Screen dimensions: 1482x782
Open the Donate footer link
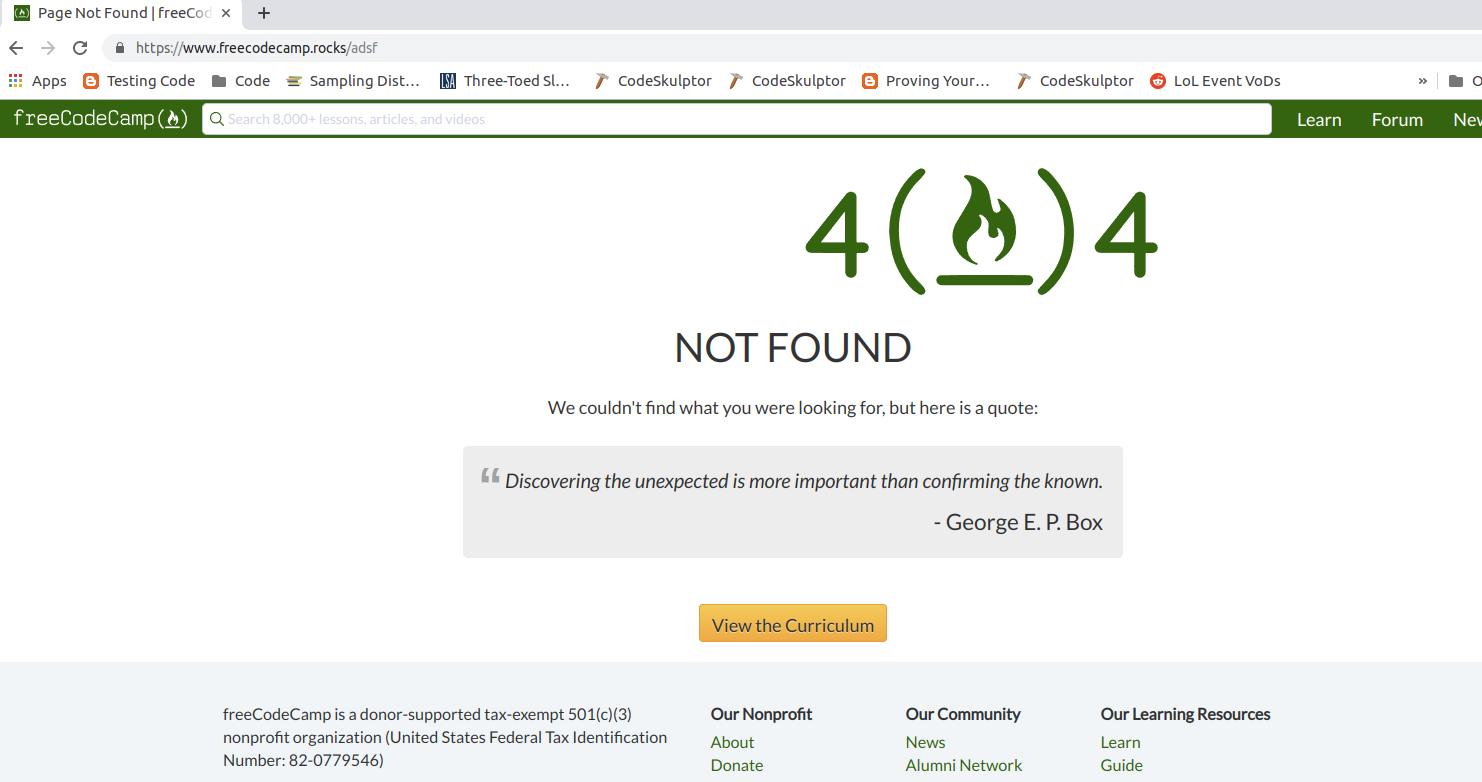[737, 765]
